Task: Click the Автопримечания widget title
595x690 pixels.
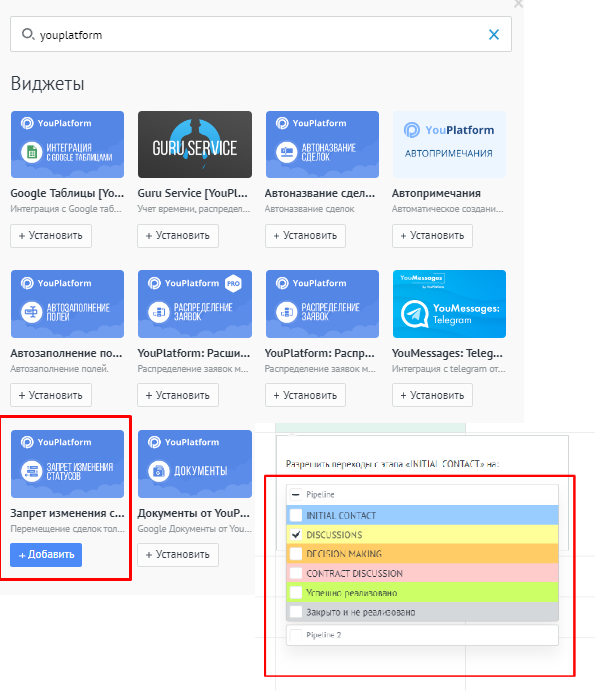Action: click(436, 193)
